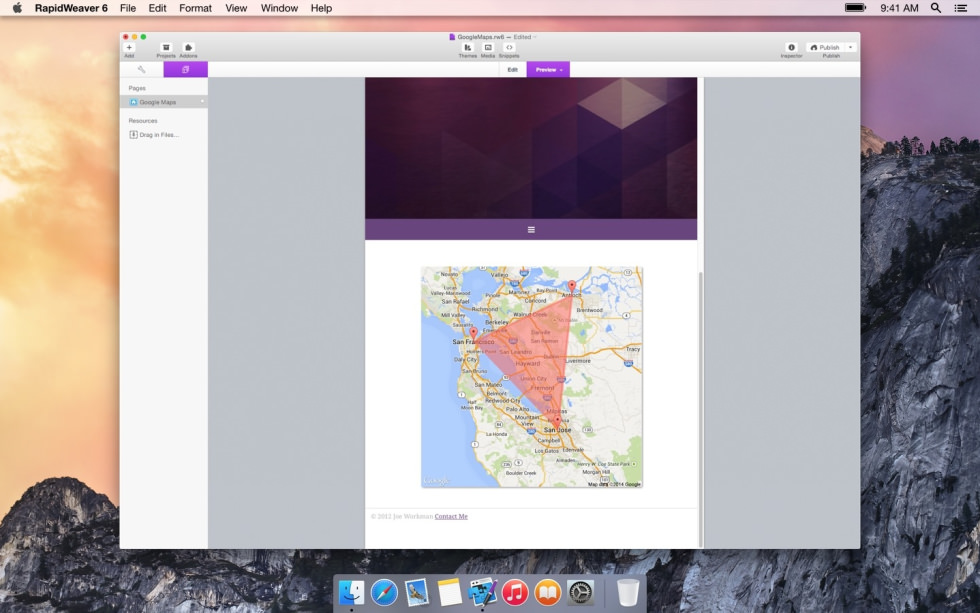Launch Safari from the Dock
The width and height of the screenshot is (980, 613).
click(384, 592)
